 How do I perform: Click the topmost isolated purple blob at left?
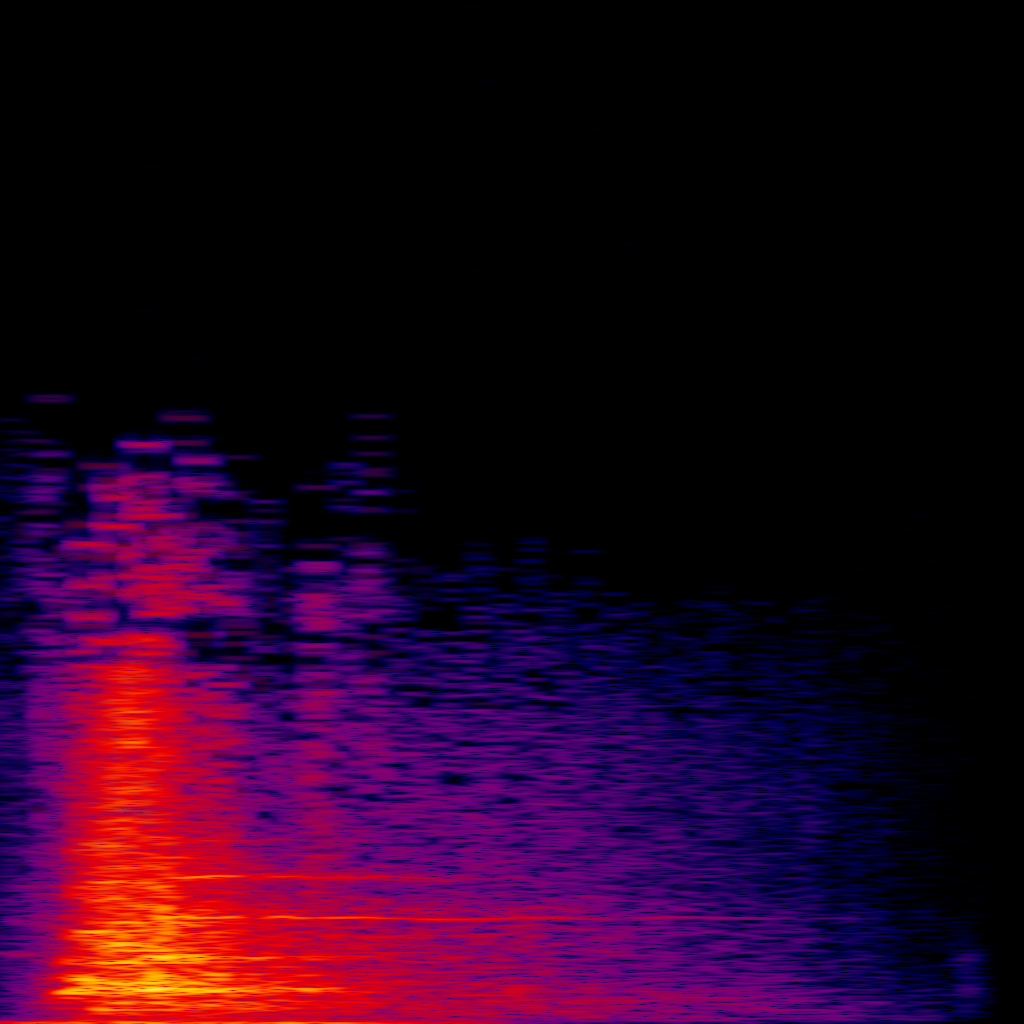coord(50,398)
